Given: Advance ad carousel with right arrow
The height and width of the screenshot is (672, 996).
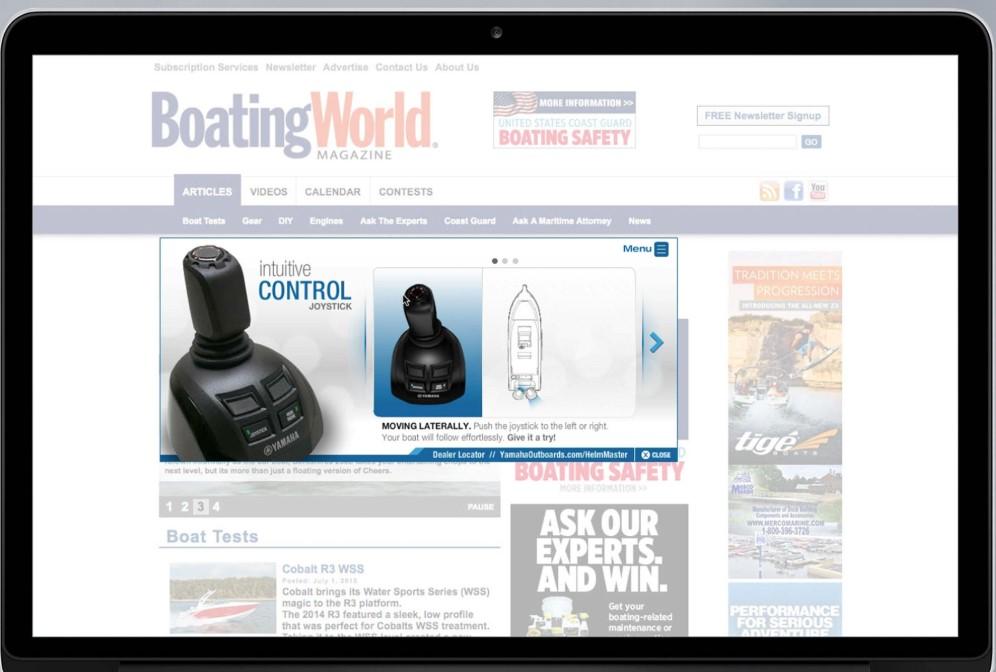Looking at the screenshot, I should (x=656, y=343).
